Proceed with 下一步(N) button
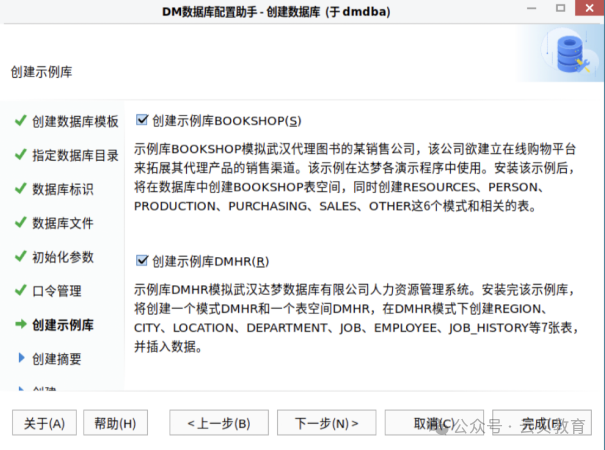This screenshot has height=450, width=605. pyautogui.click(x=326, y=423)
